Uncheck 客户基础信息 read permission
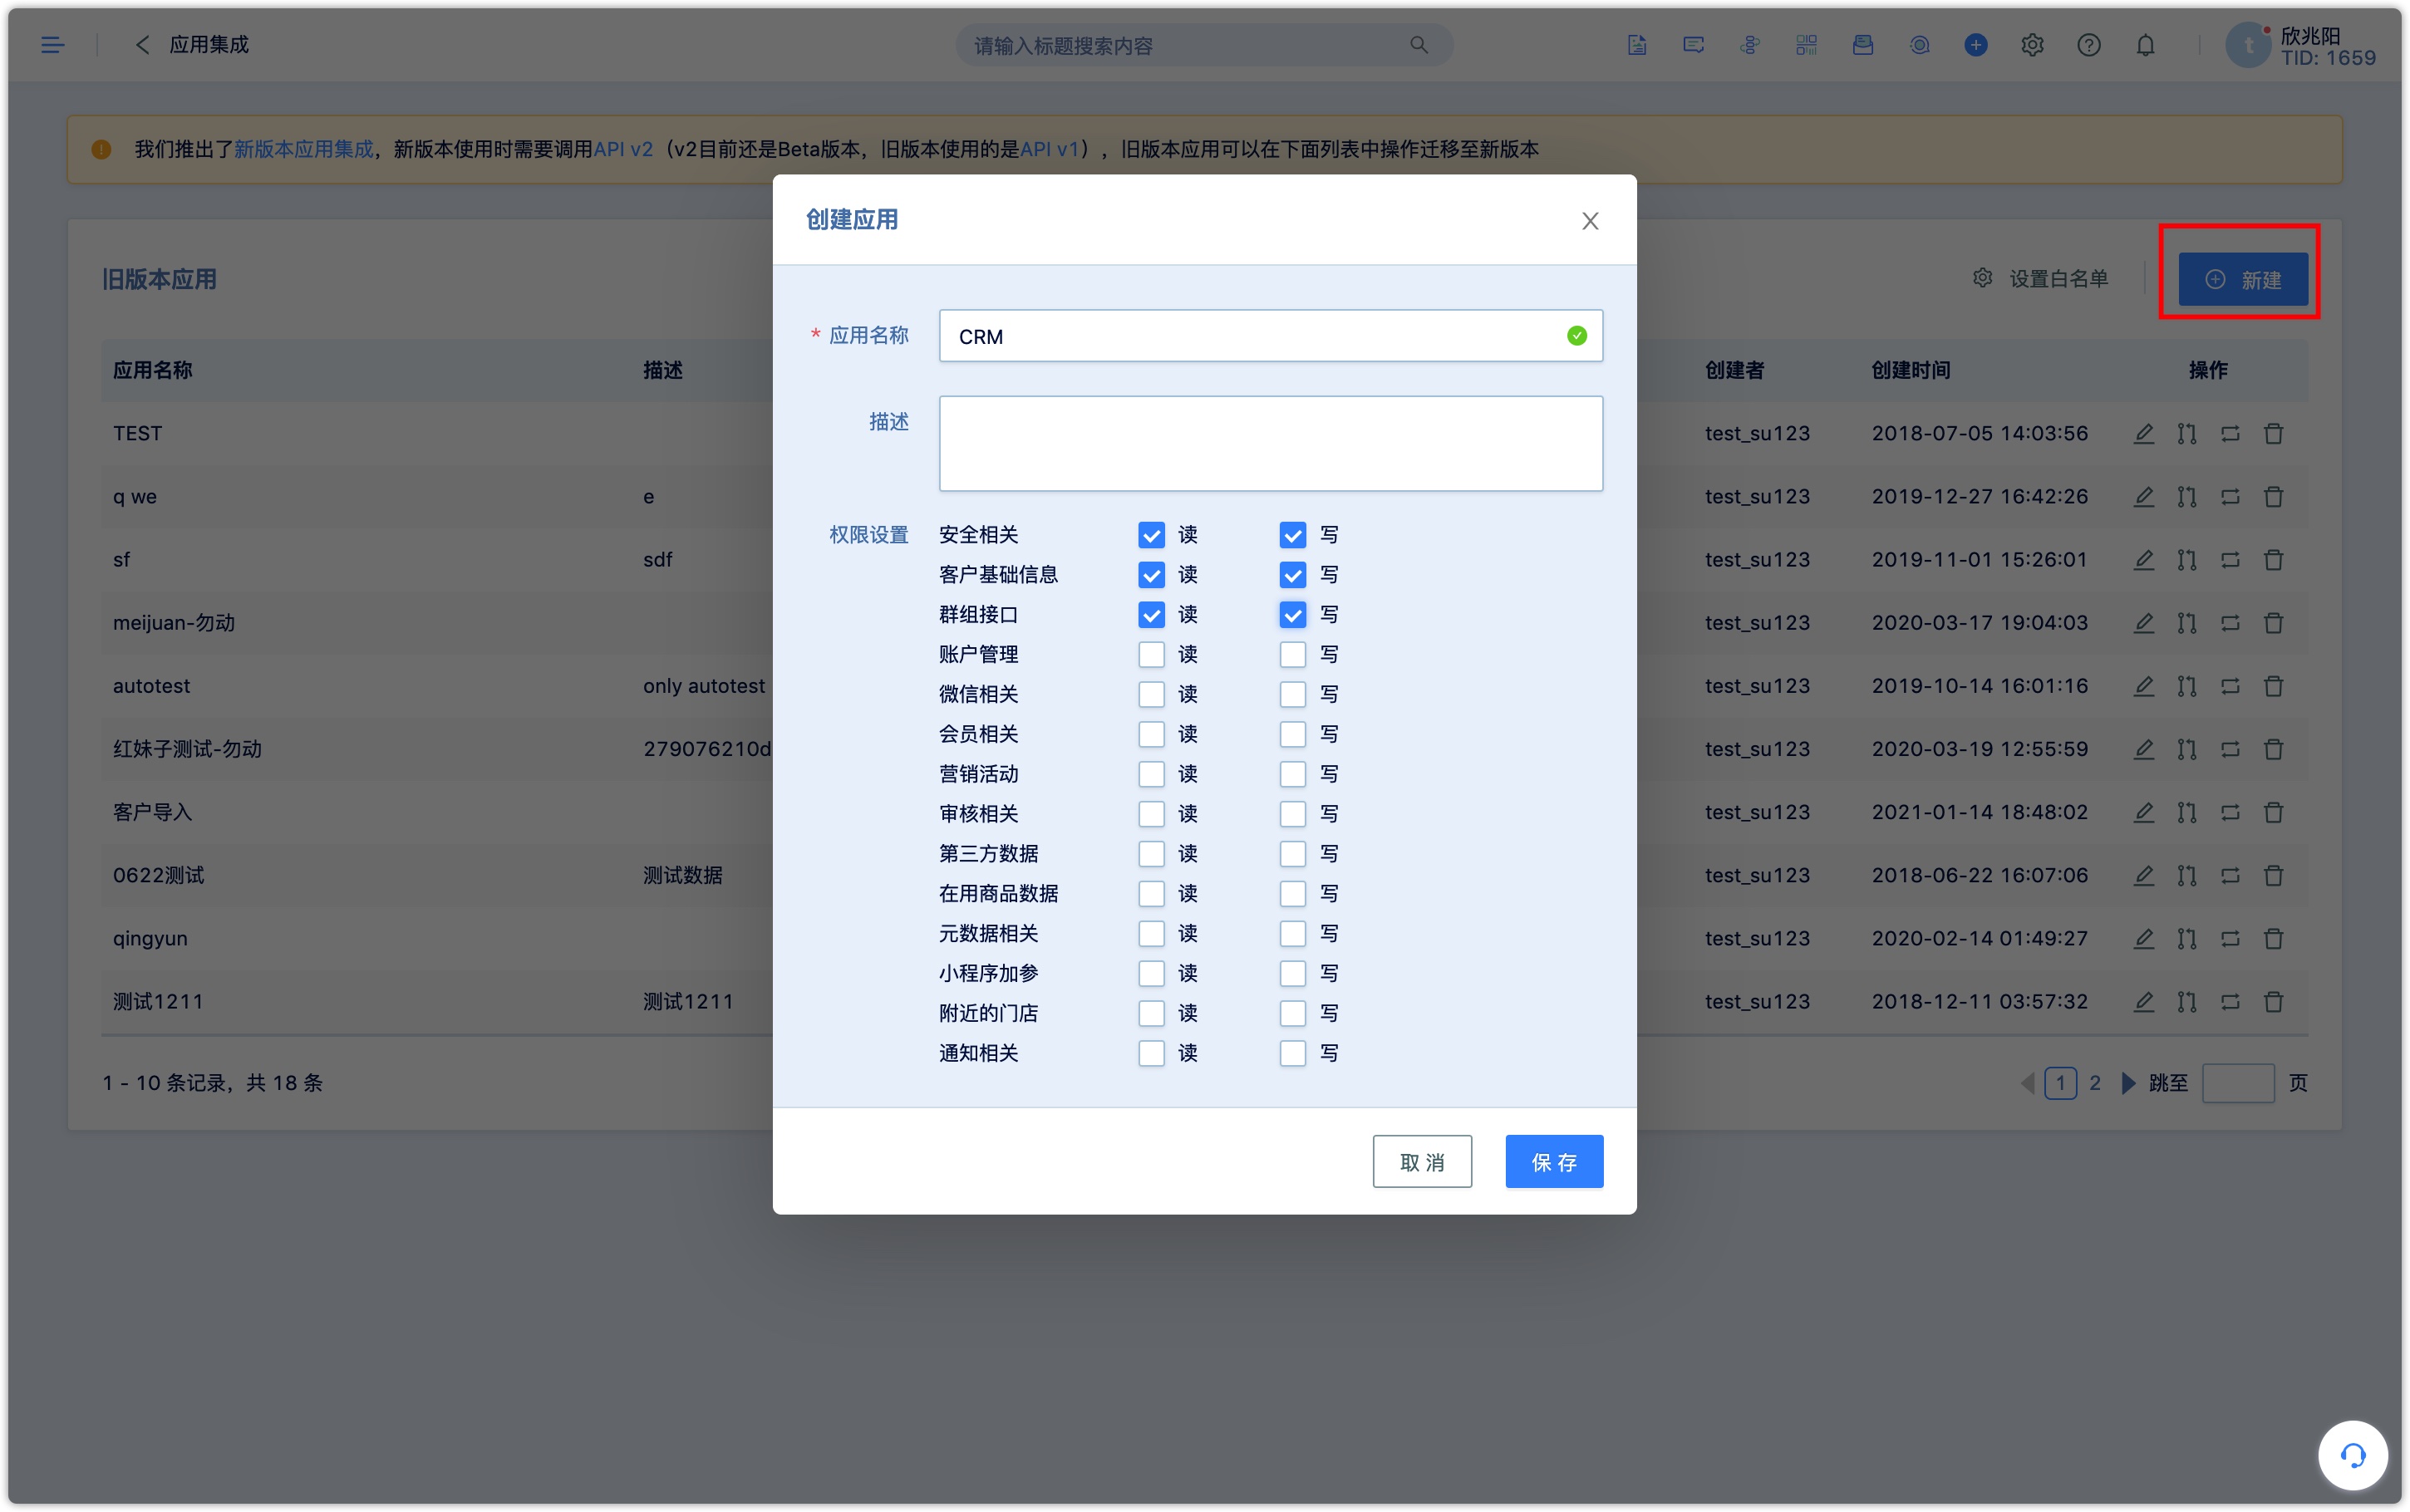The width and height of the screenshot is (2410, 1512). 1151,575
